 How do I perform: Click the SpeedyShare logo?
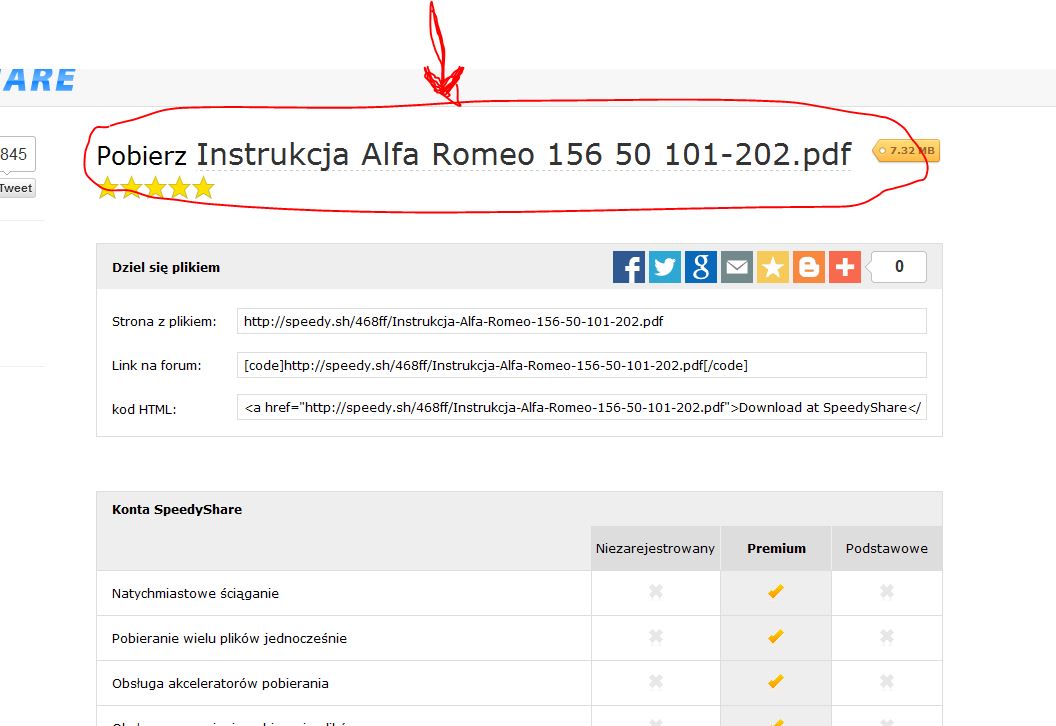click(38, 80)
